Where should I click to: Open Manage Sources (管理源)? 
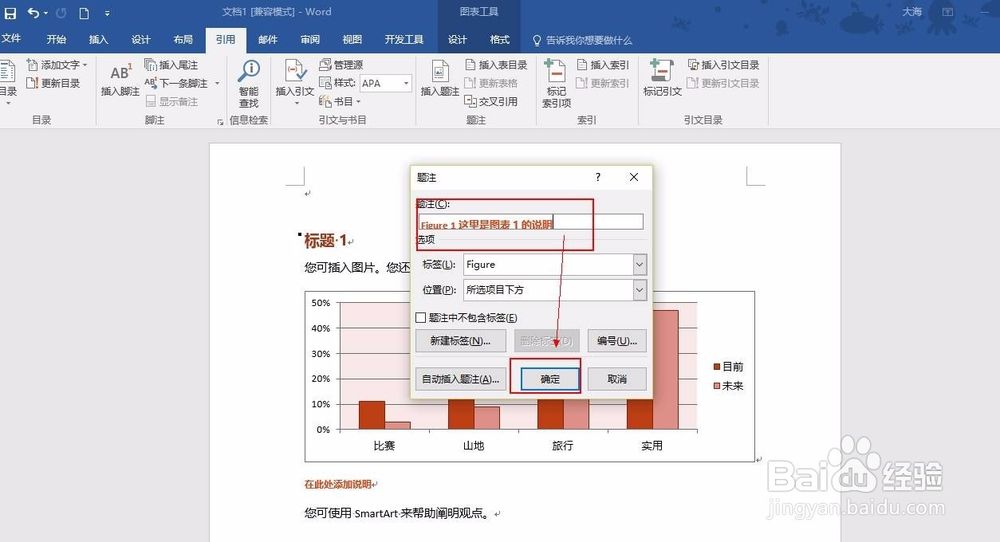click(x=341, y=65)
